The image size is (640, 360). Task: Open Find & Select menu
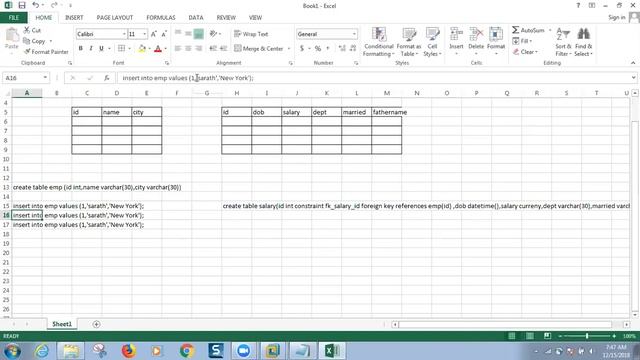(x=584, y=42)
